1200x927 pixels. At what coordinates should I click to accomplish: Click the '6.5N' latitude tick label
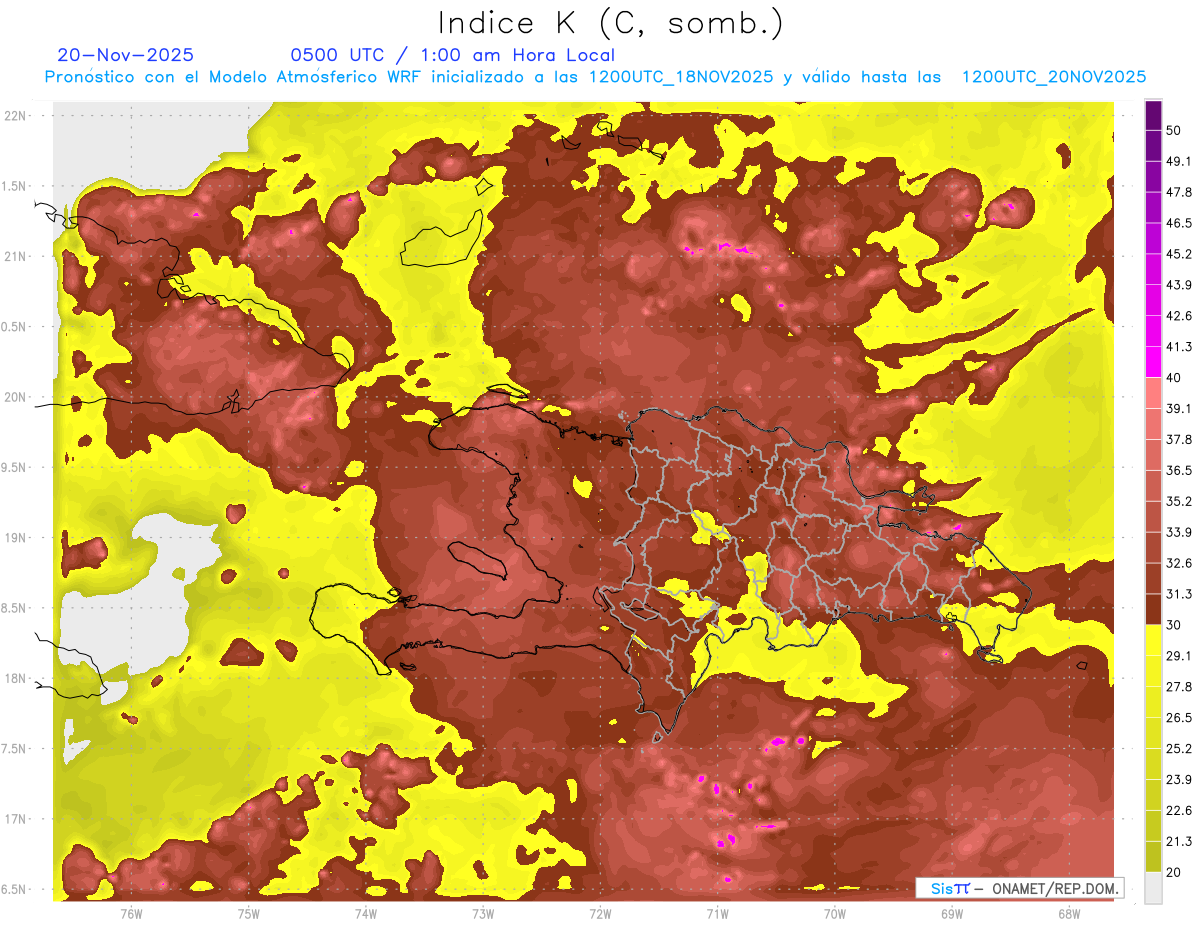(13, 889)
